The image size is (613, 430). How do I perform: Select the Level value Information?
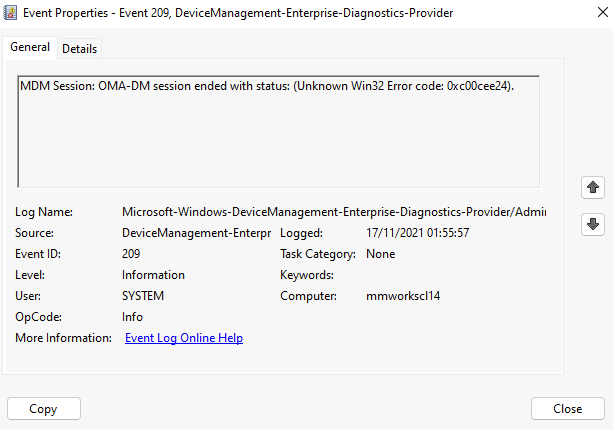click(x=153, y=275)
